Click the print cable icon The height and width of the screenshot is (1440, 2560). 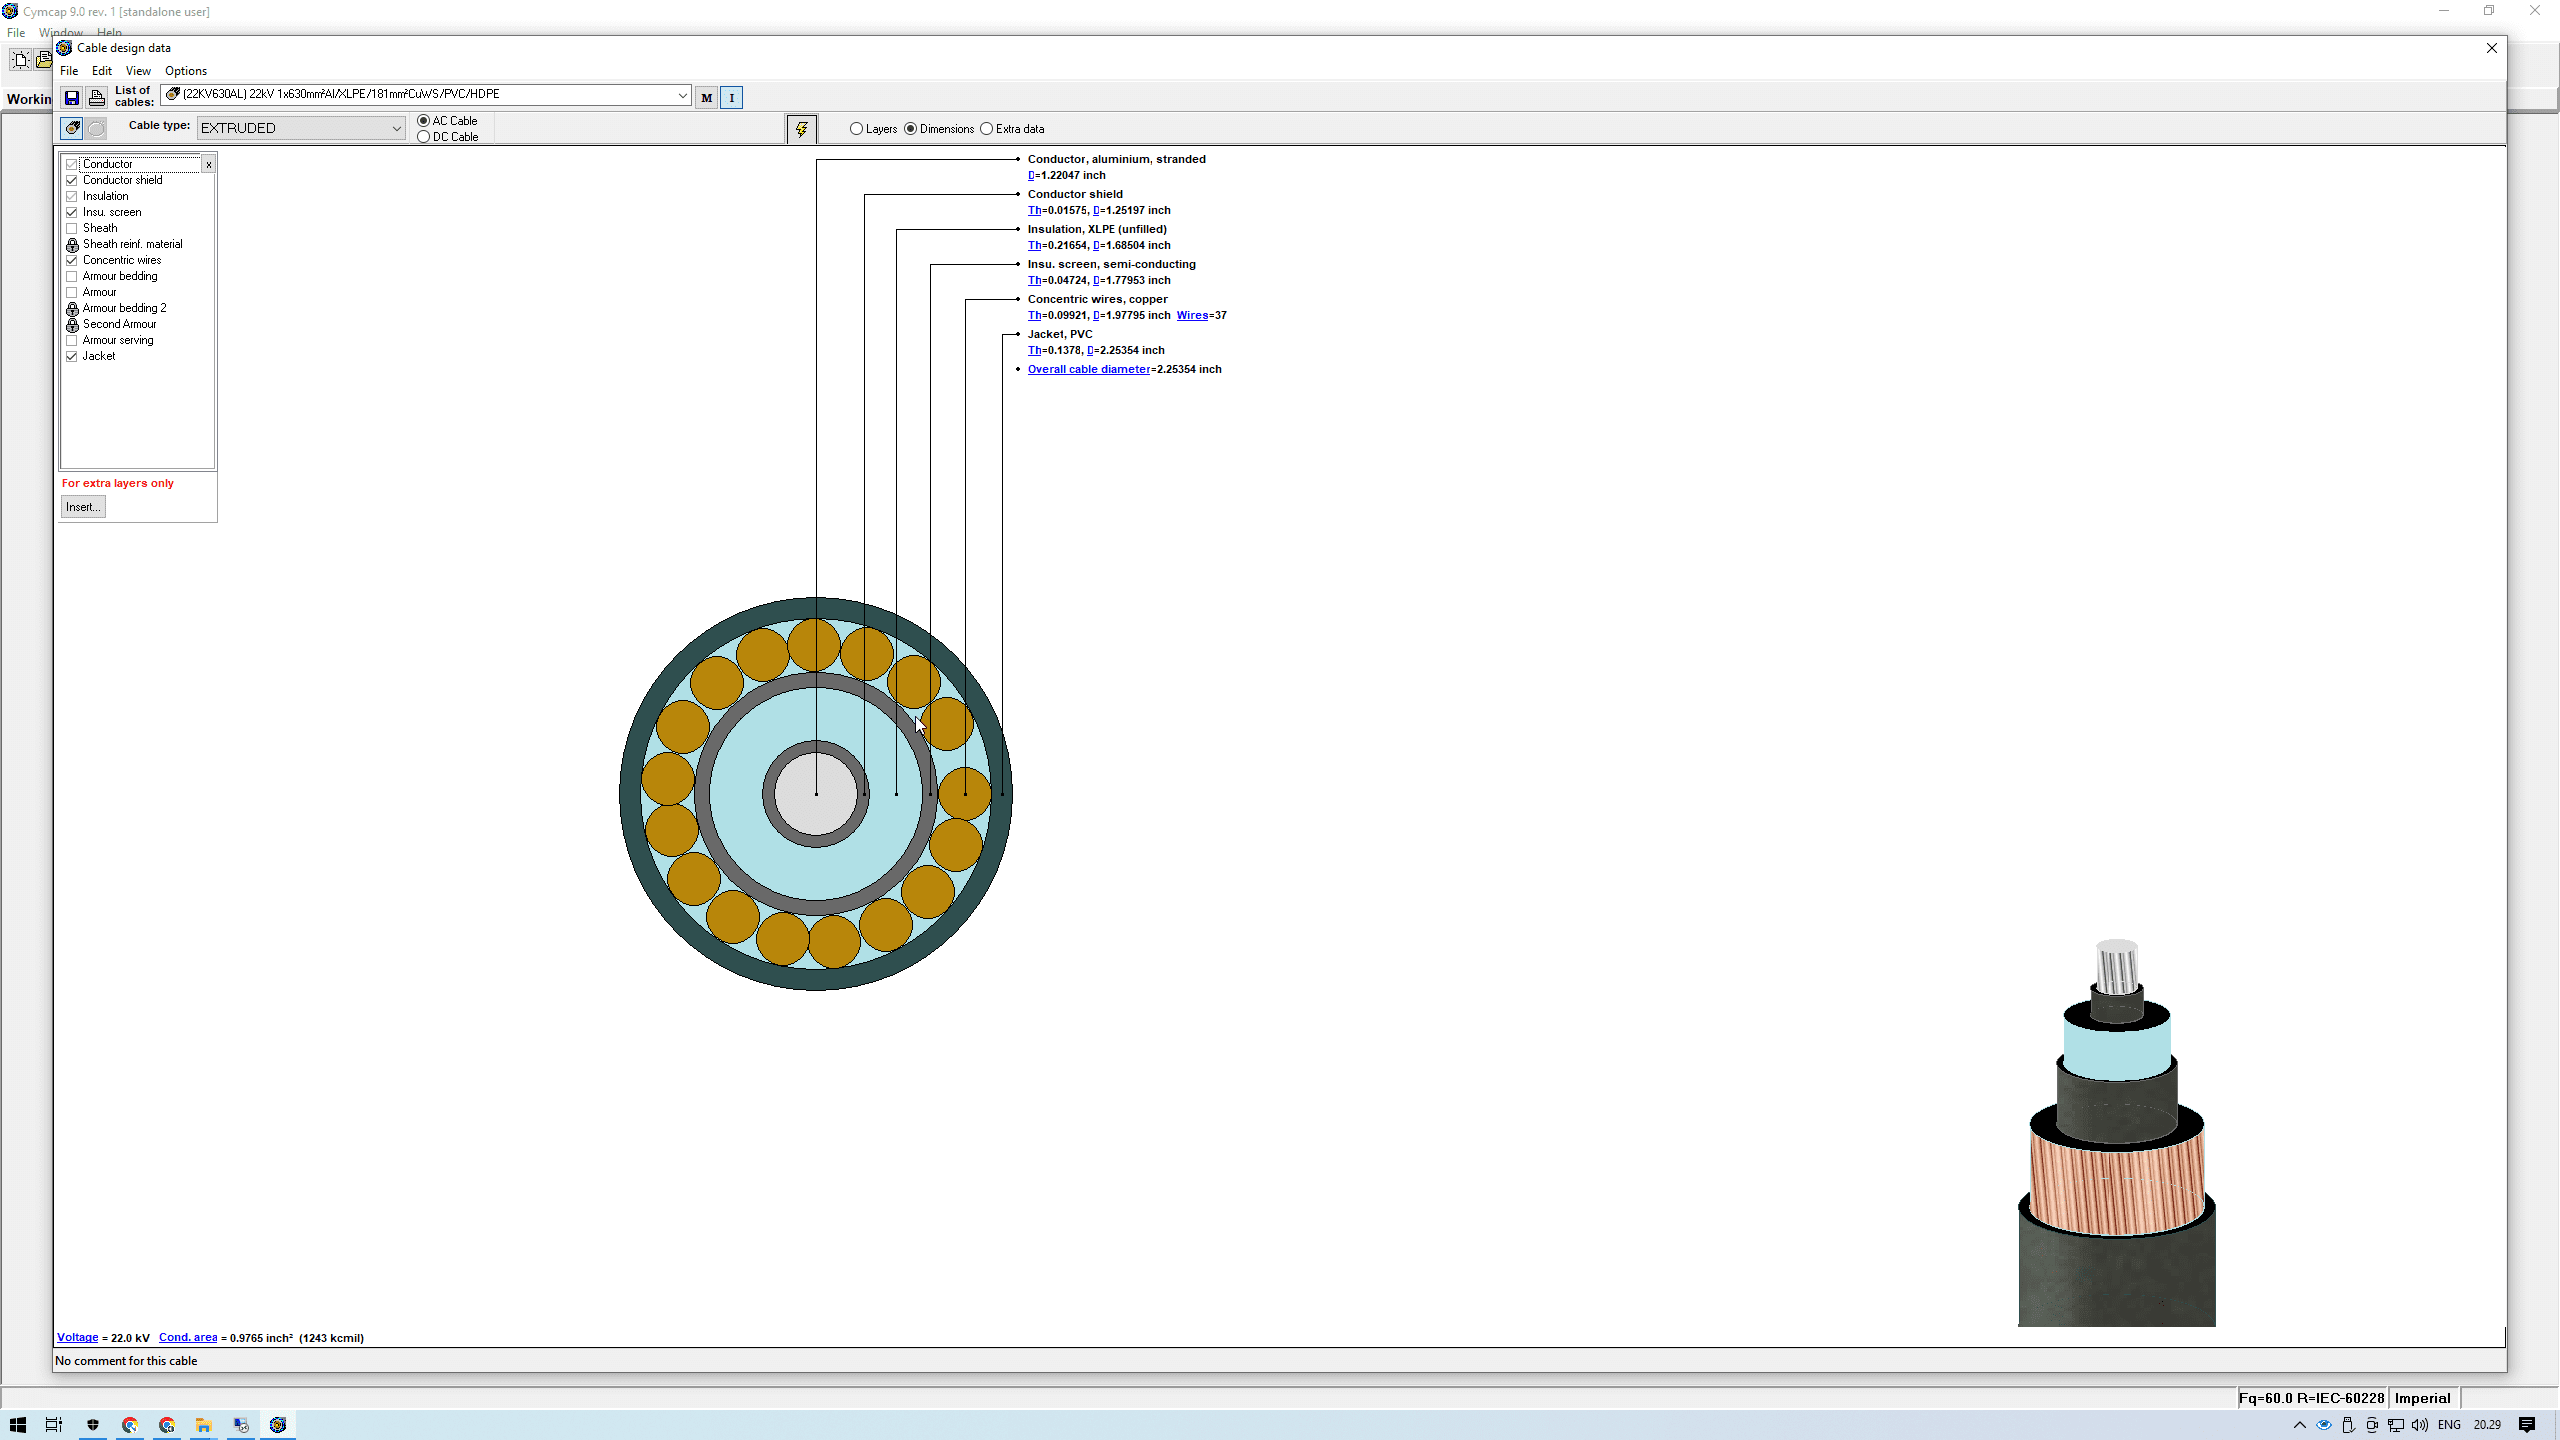click(x=96, y=97)
